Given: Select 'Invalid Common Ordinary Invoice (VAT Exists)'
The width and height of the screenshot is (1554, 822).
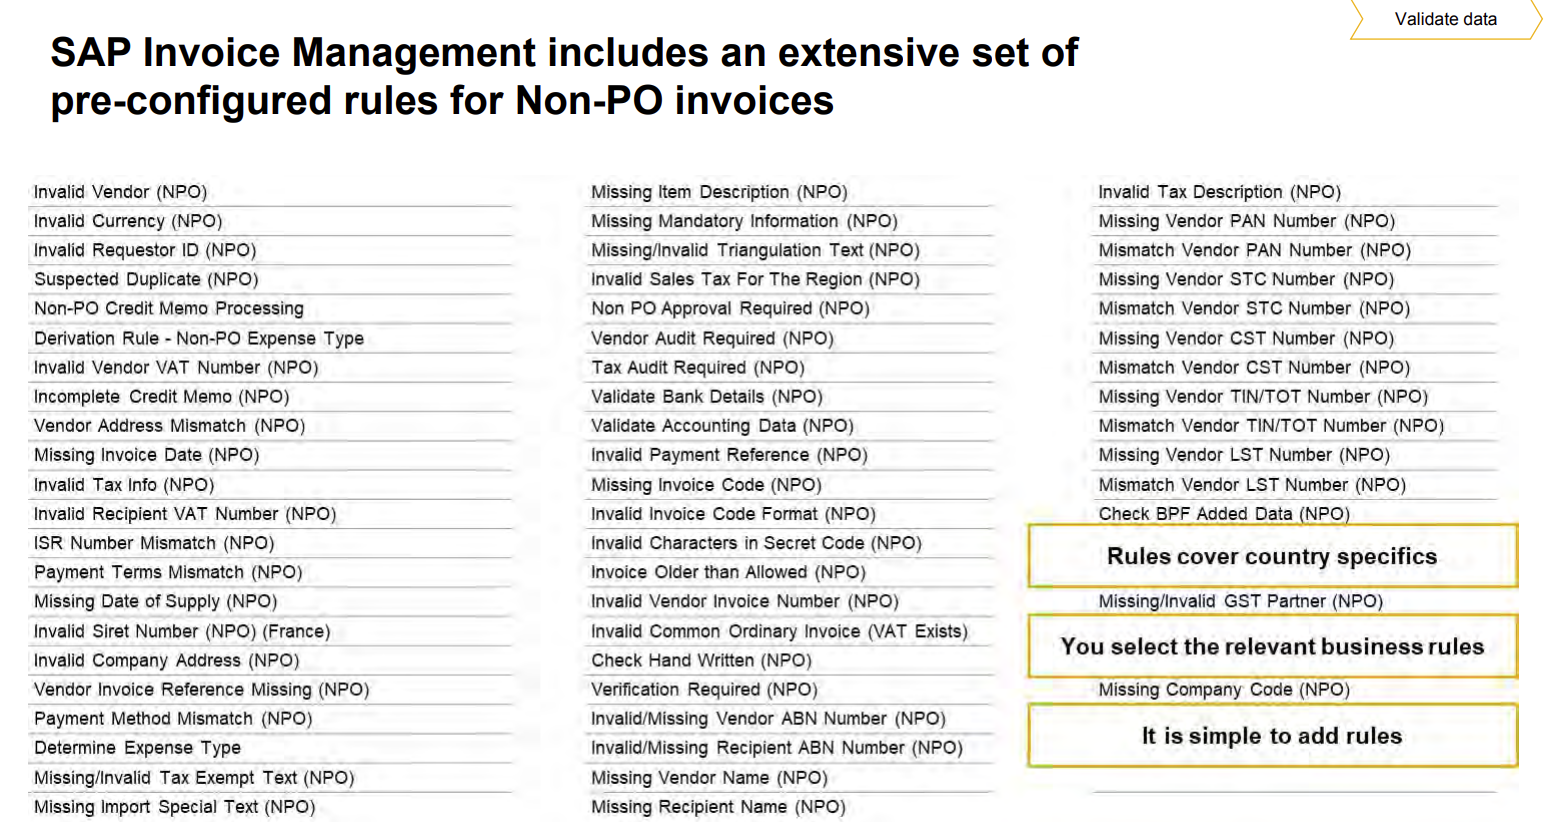Looking at the screenshot, I should pos(779,631).
